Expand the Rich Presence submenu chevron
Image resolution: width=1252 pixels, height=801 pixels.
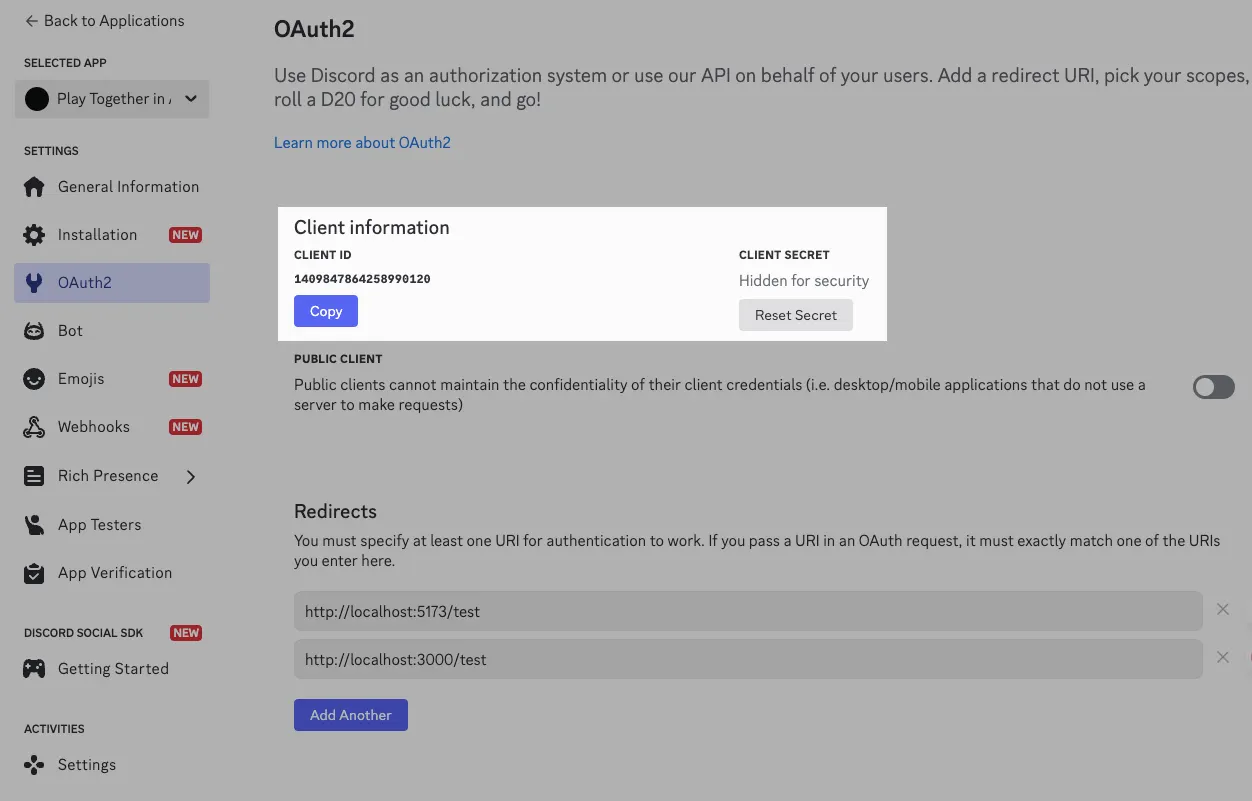(191, 477)
